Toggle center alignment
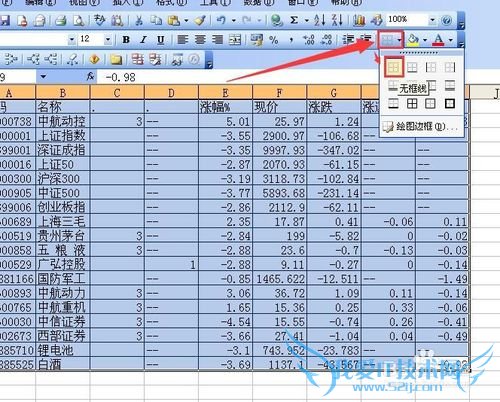Image resolution: width=500 pixels, height=402 pixels. (200, 40)
